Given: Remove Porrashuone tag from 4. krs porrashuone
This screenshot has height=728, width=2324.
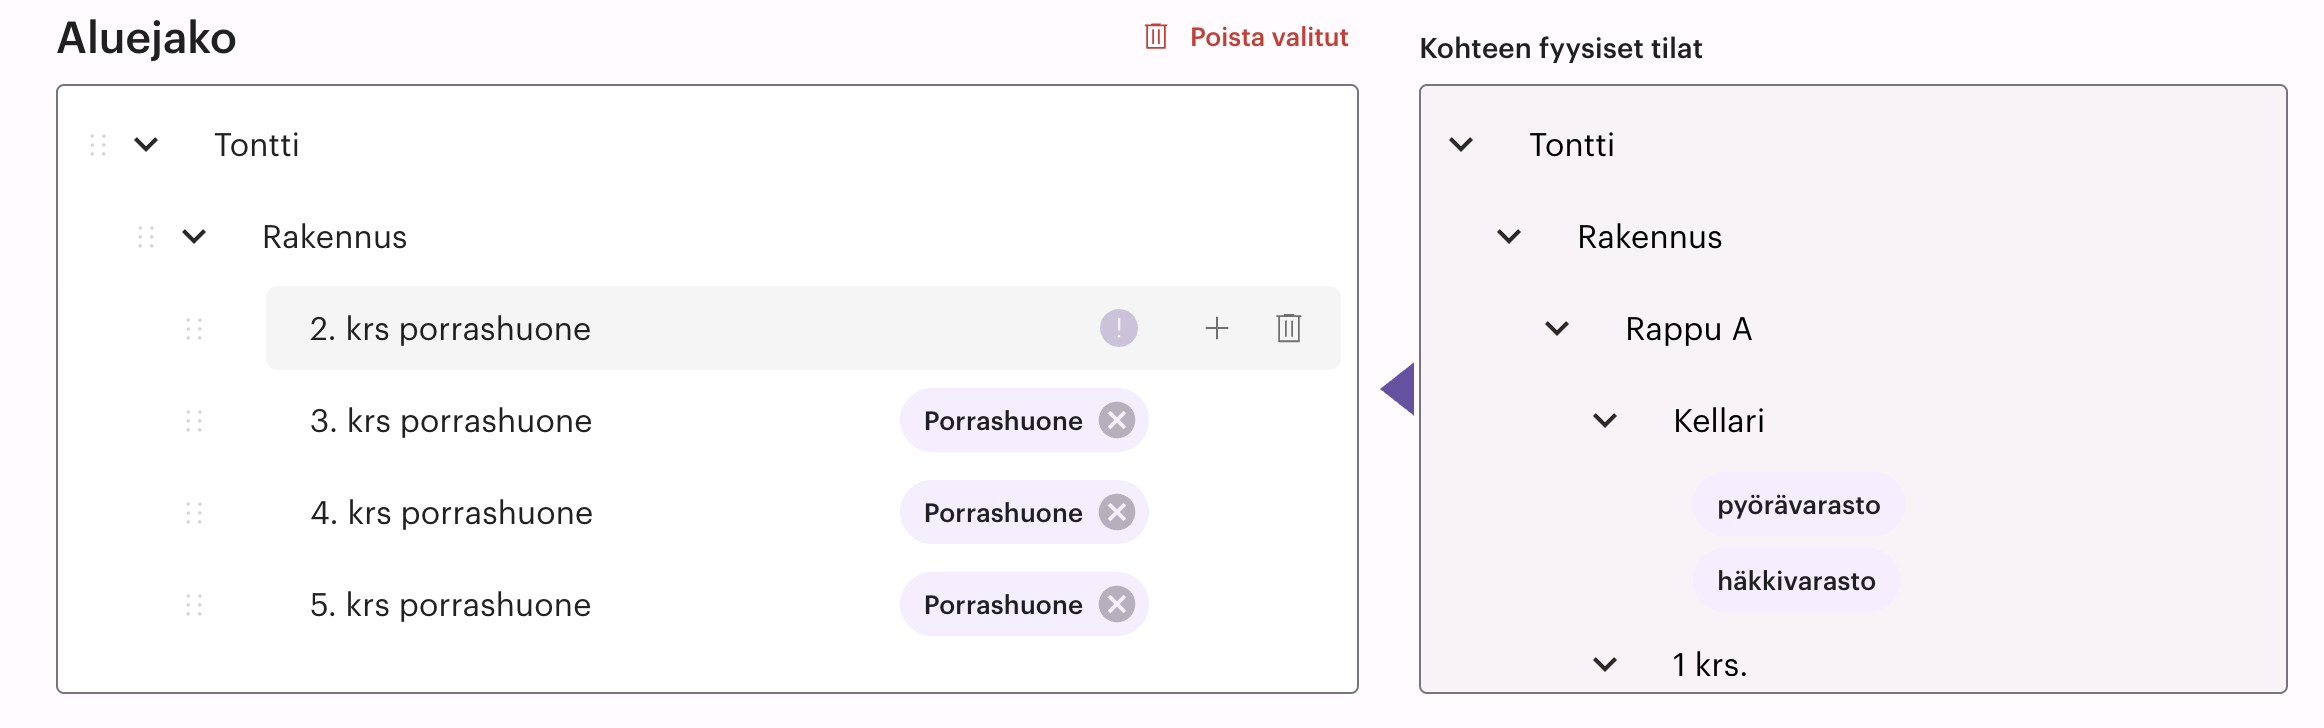Looking at the screenshot, I should pos(1116,512).
